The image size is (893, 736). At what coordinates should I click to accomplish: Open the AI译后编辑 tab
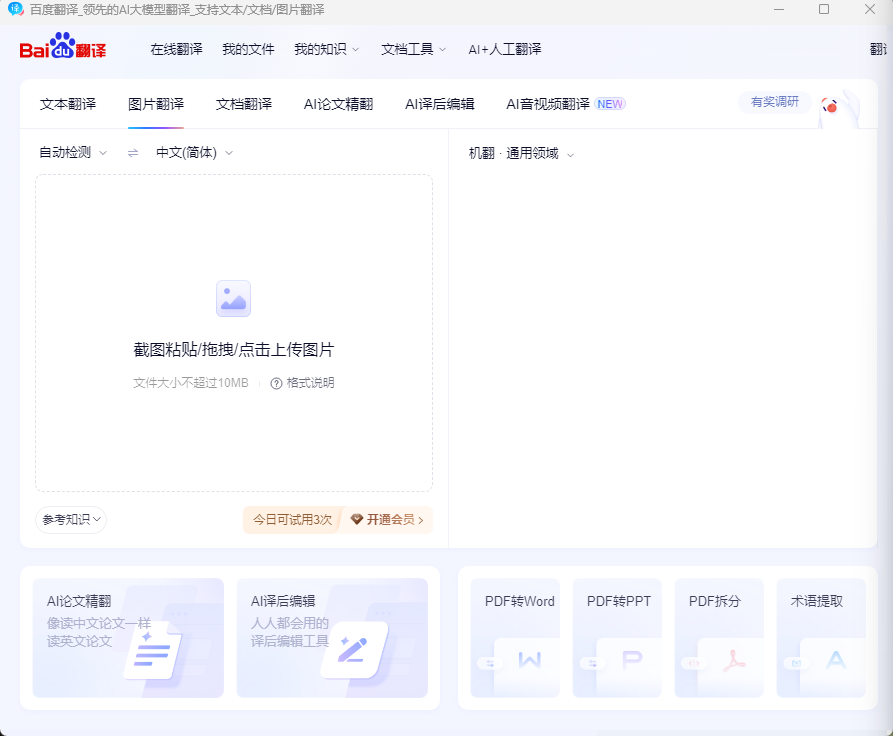pyautogui.click(x=440, y=104)
